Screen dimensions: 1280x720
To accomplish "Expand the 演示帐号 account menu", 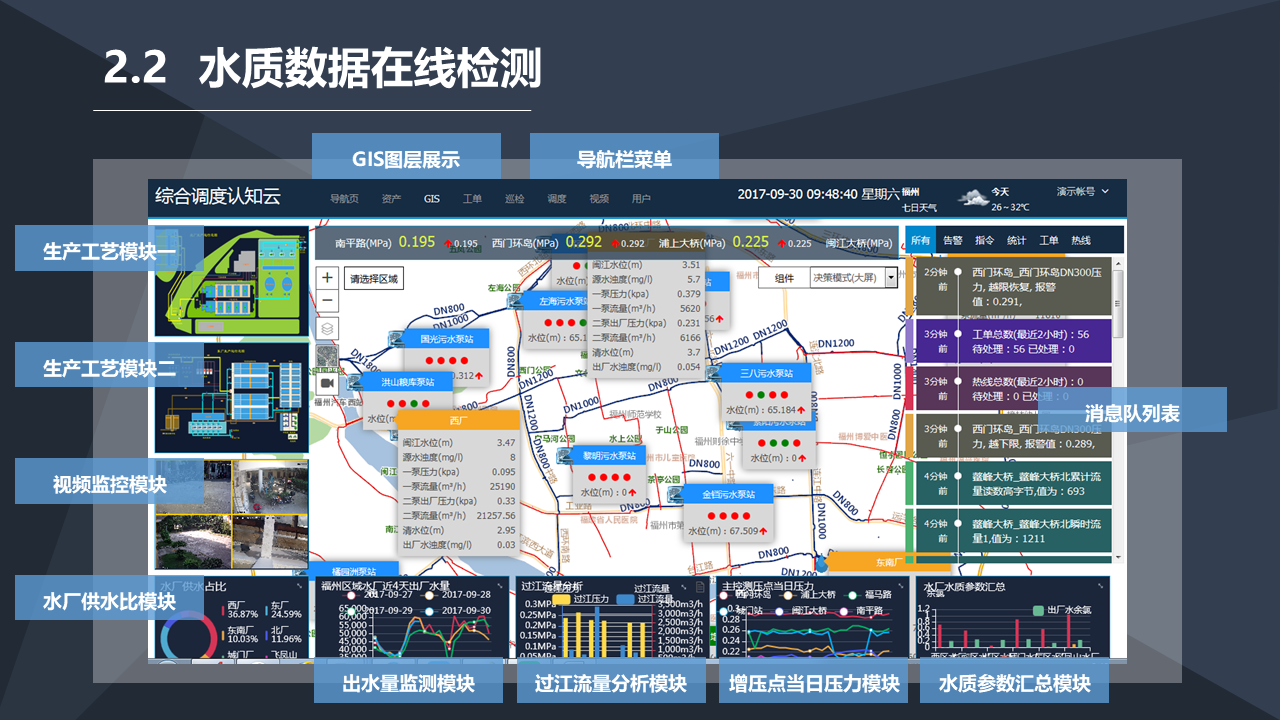I will click(x=1083, y=191).
